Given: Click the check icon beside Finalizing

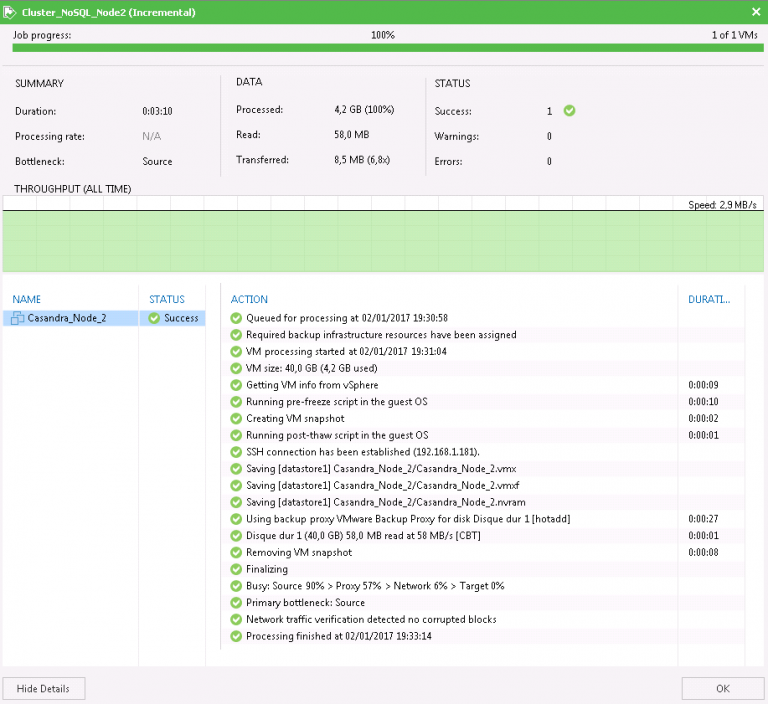Looking at the screenshot, I should [236, 569].
